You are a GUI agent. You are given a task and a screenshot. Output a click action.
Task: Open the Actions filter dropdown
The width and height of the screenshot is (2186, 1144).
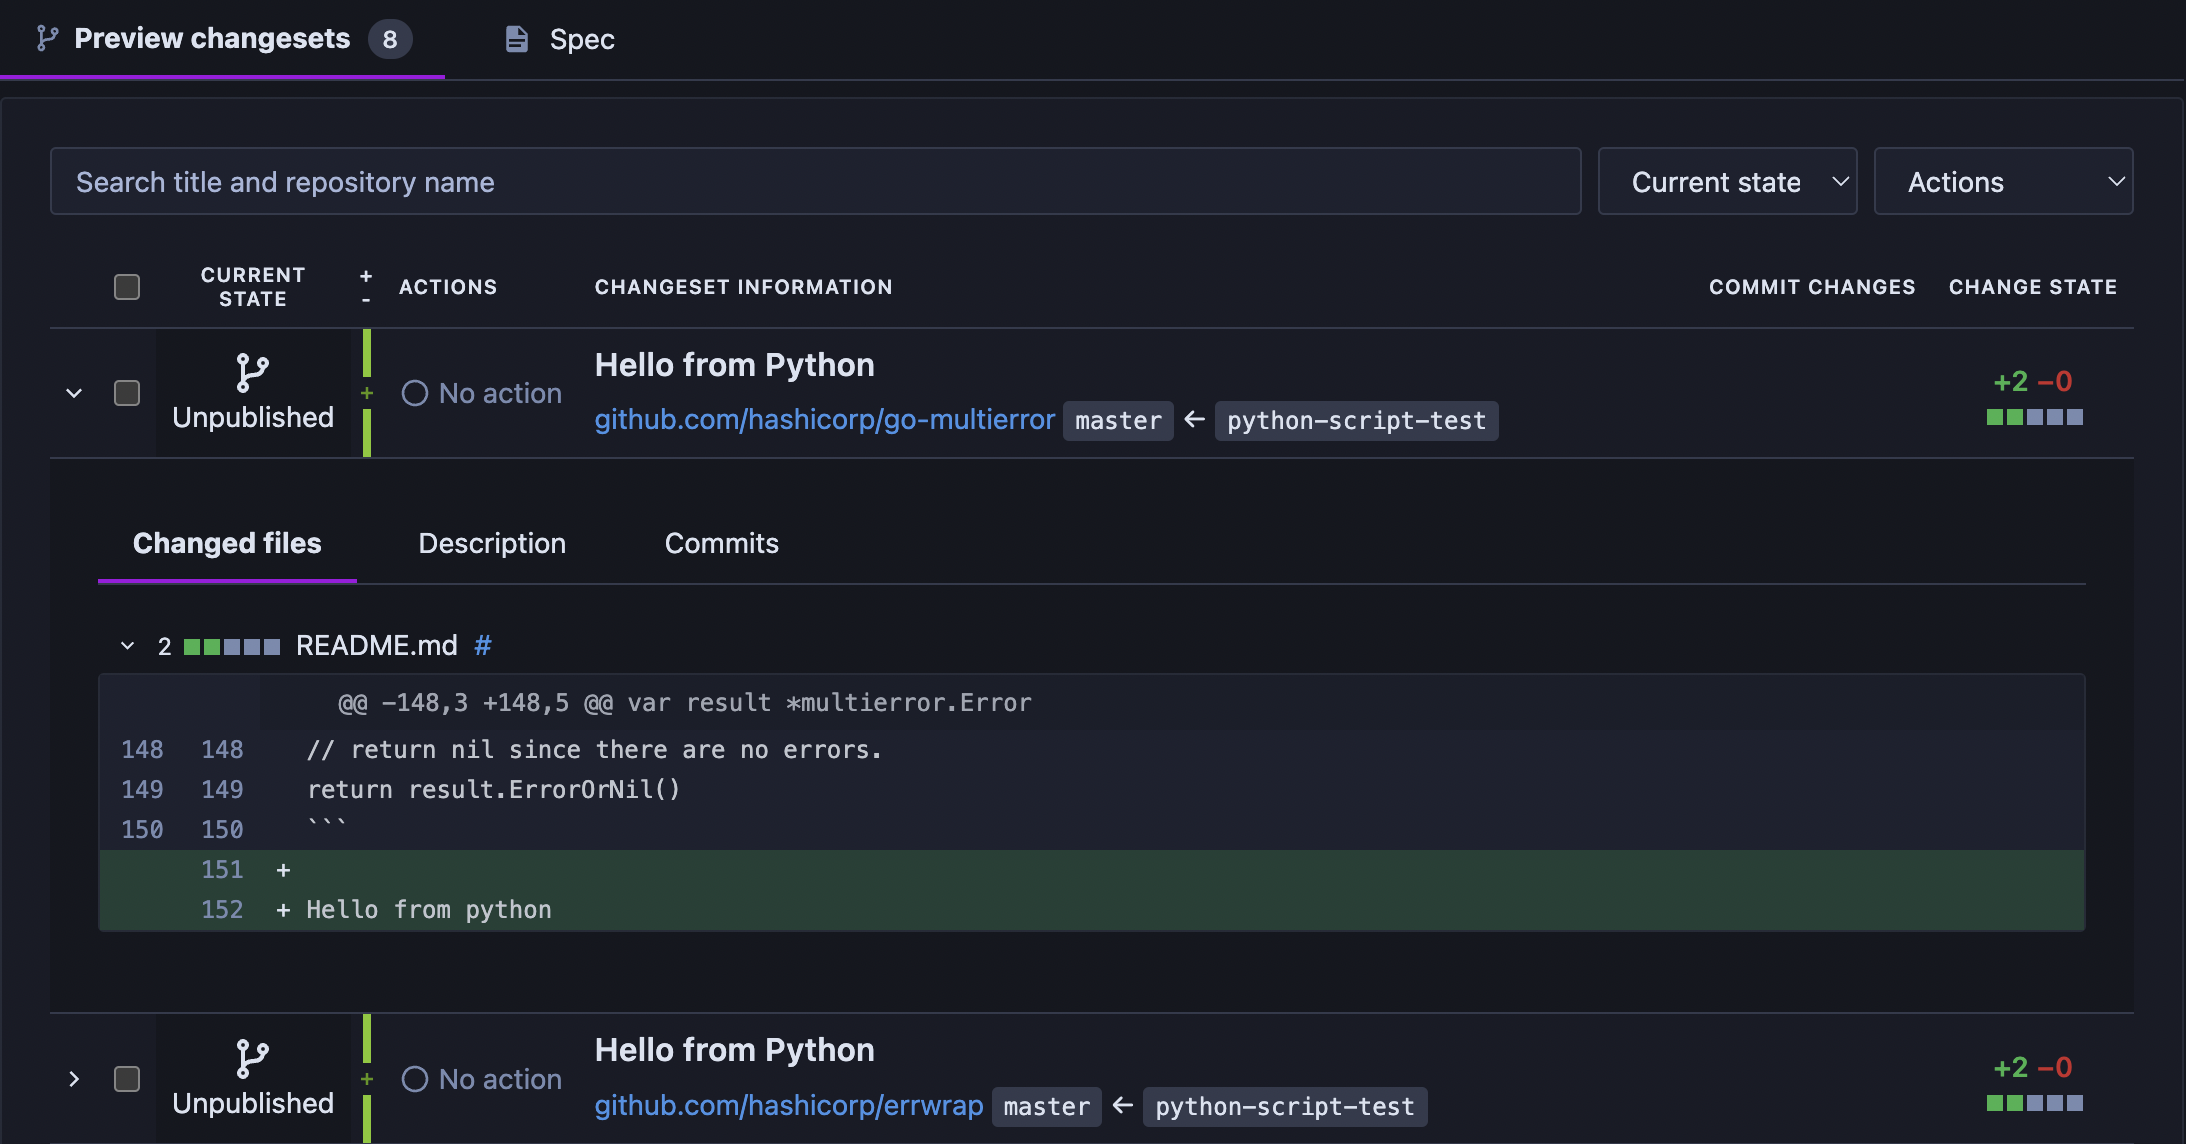[2003, 182]
